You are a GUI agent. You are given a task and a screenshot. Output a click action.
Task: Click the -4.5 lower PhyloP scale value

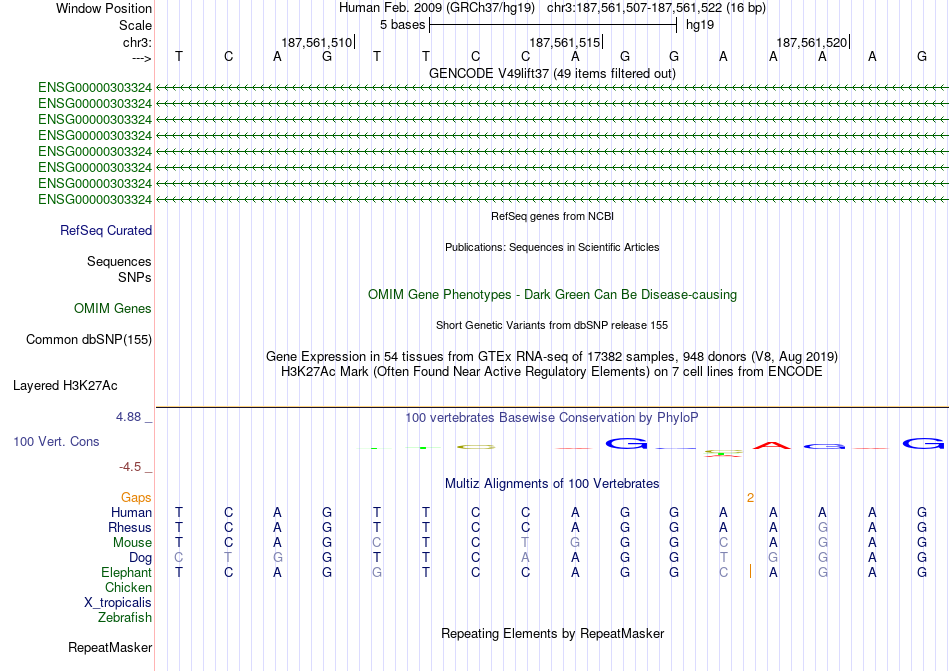[130, 467]
